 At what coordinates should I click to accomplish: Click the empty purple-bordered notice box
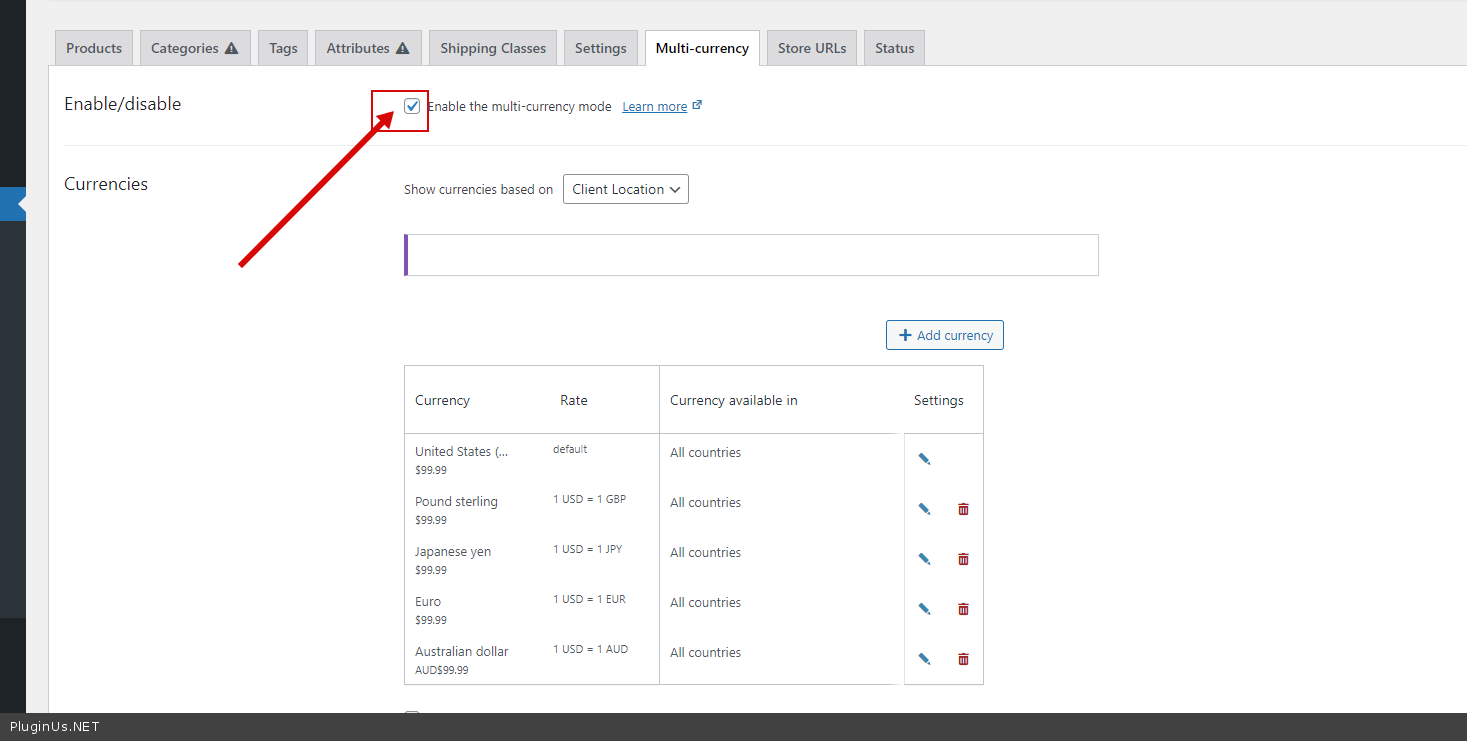pyautogui.click(x=751, y=255)
